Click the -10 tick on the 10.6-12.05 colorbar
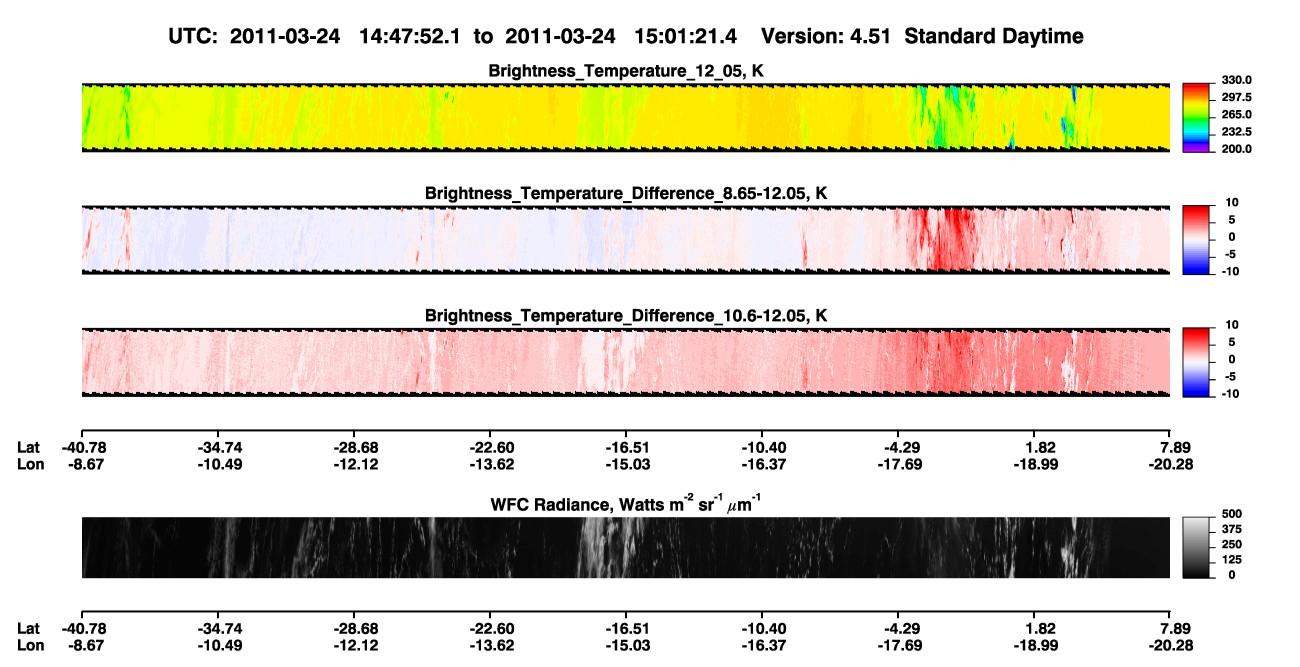The width and height of the screenshot is (1300, 667). pos(1229,394)
